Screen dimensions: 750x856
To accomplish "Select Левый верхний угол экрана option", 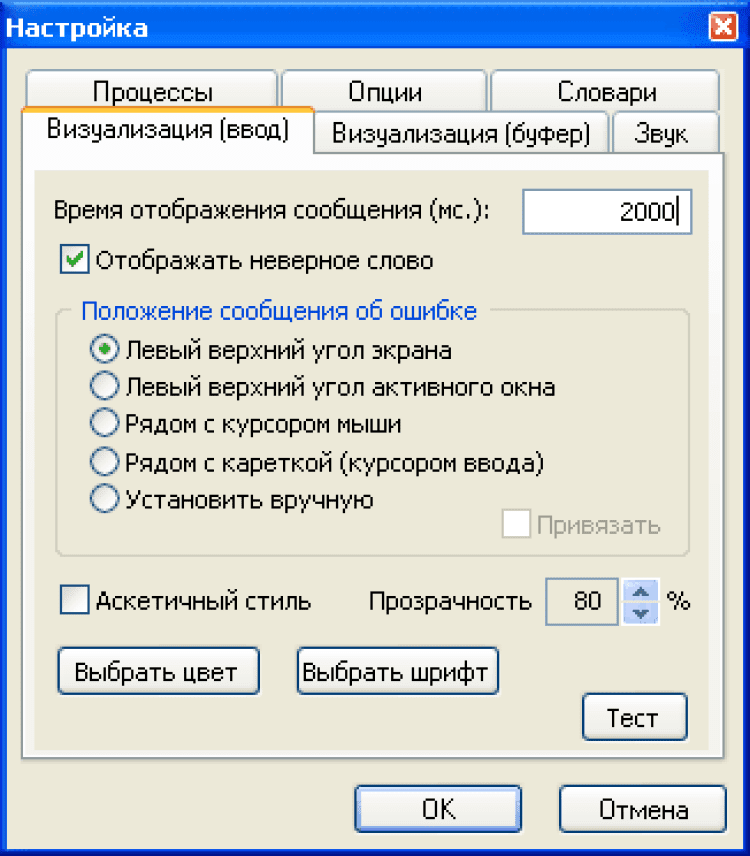I will coord(103,350).
